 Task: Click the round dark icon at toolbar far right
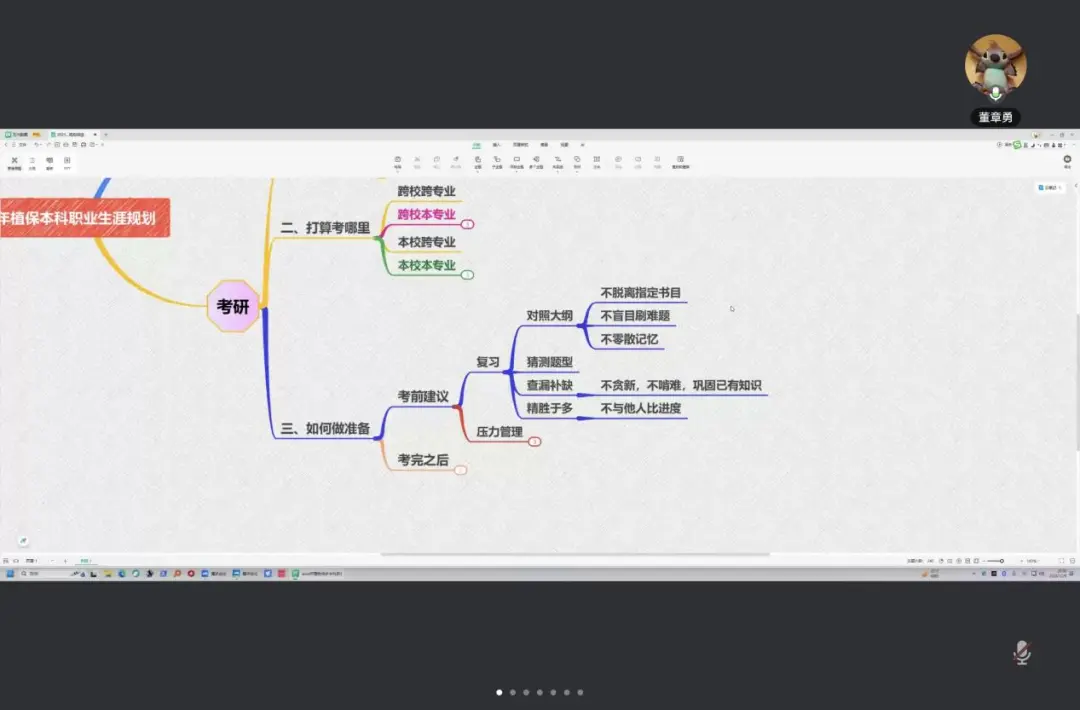(1066, 160)
